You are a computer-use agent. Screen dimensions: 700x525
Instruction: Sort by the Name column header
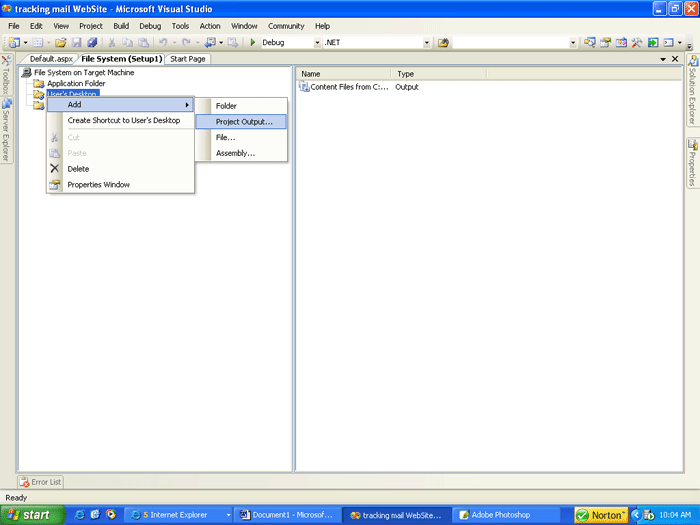tap(344, 74)
